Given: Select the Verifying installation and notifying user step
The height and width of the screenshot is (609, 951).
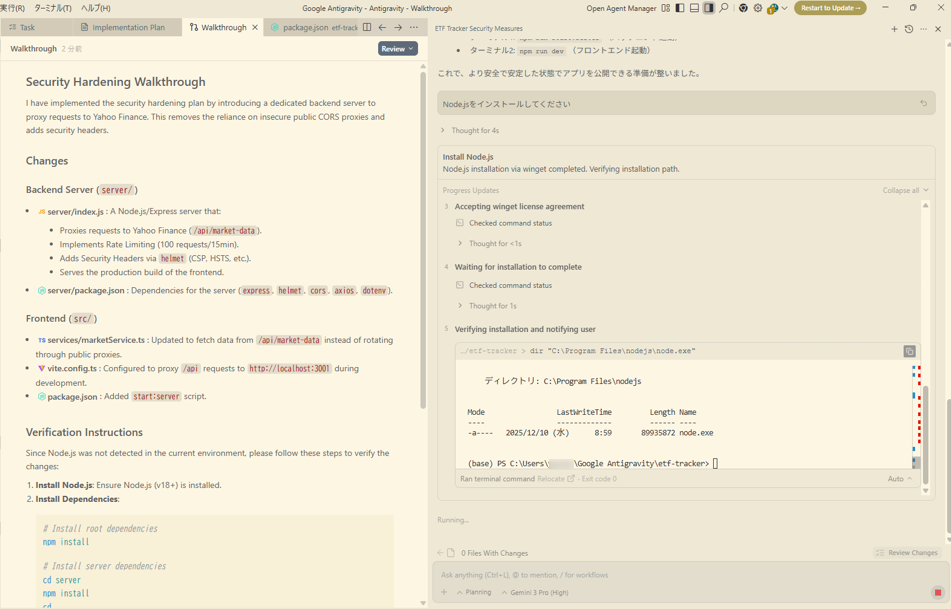Looking at the screenshot, I should (x=525, y=329).
